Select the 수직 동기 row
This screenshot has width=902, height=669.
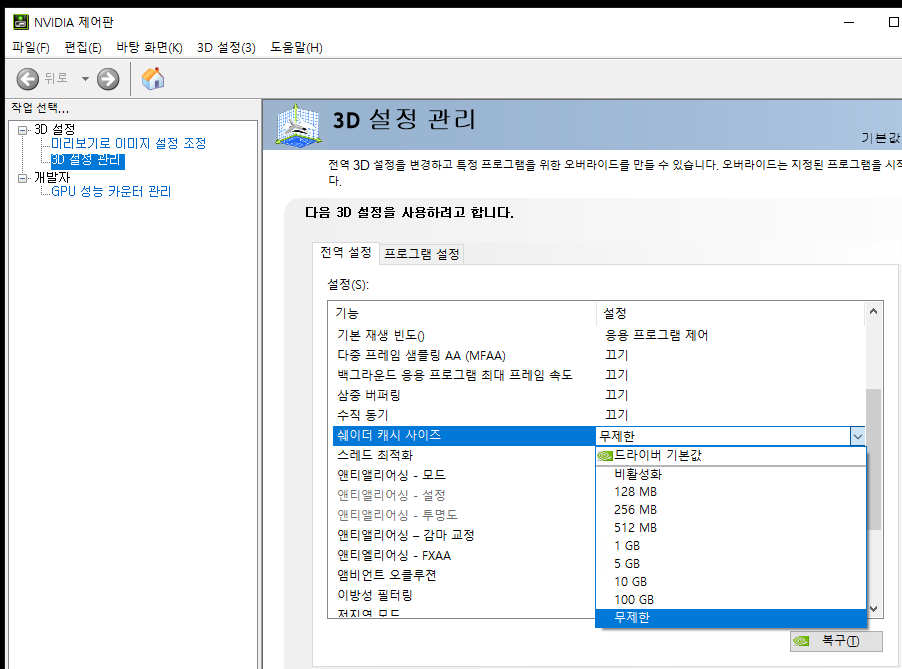point(598,415)
